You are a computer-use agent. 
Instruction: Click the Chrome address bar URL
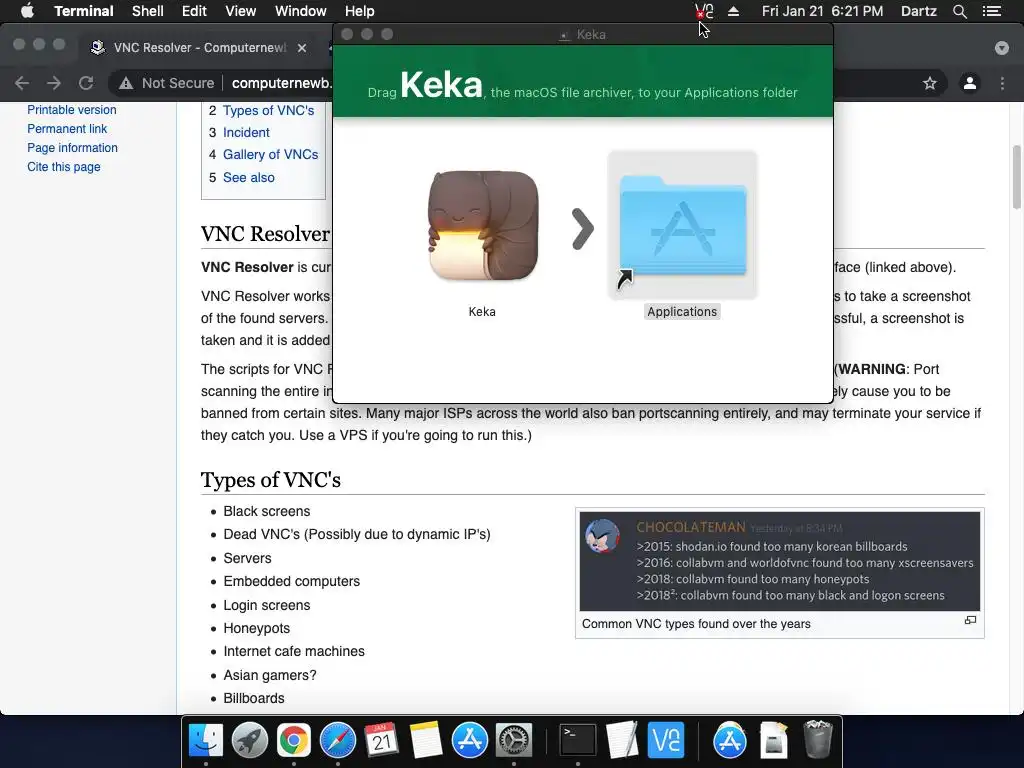pos(282,83)
